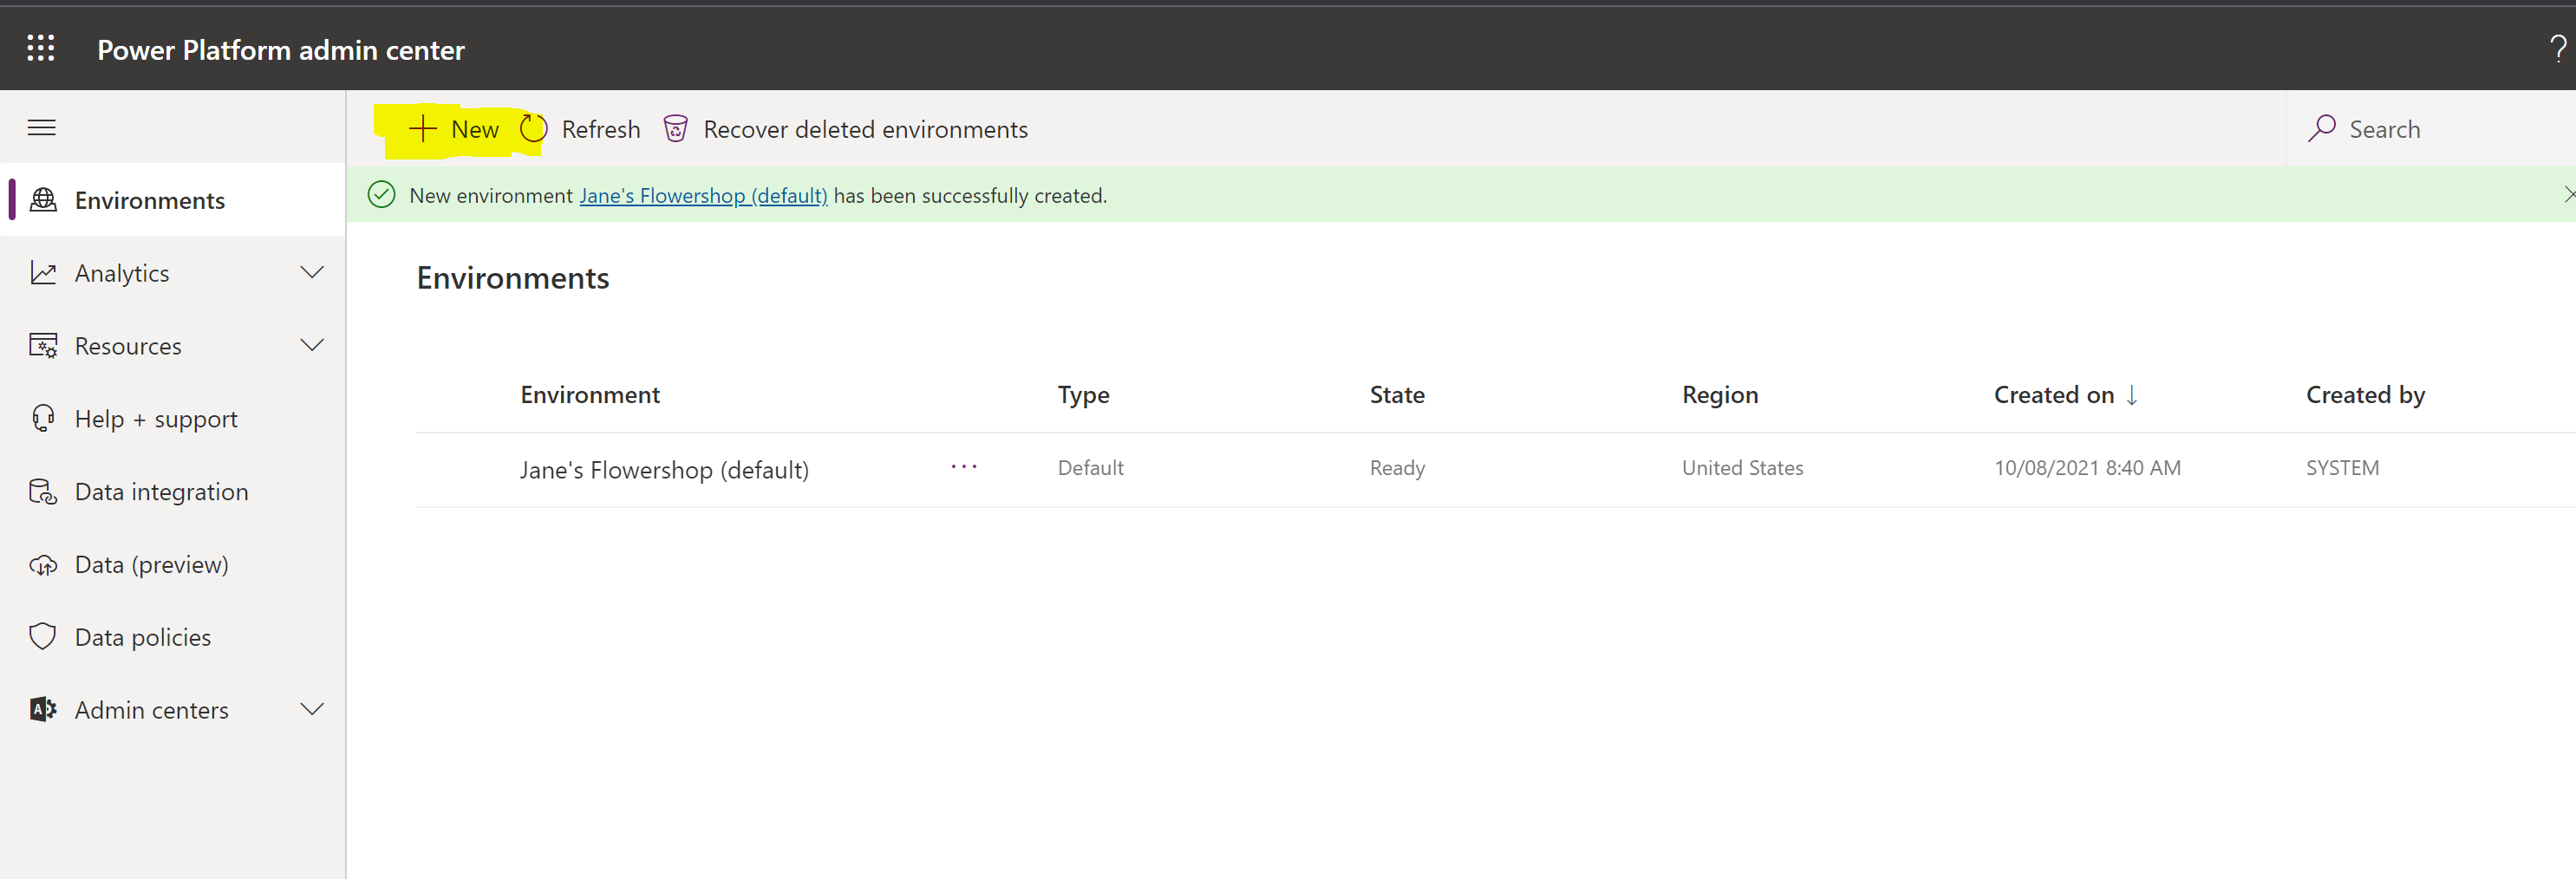Click the Help question mark icon

(2557, 49)
